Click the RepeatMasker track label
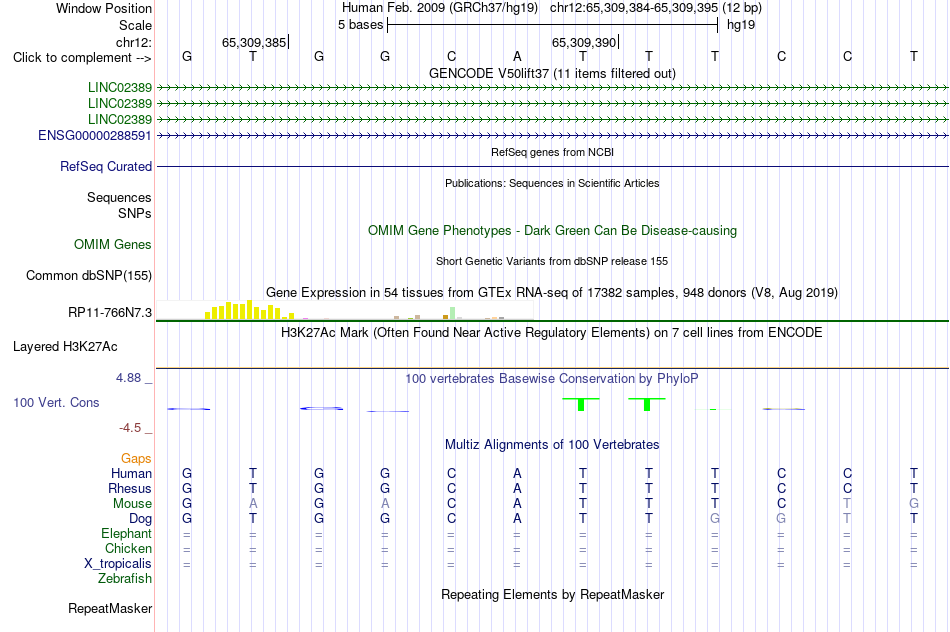 pyautogui.click(x=110, y=608)
